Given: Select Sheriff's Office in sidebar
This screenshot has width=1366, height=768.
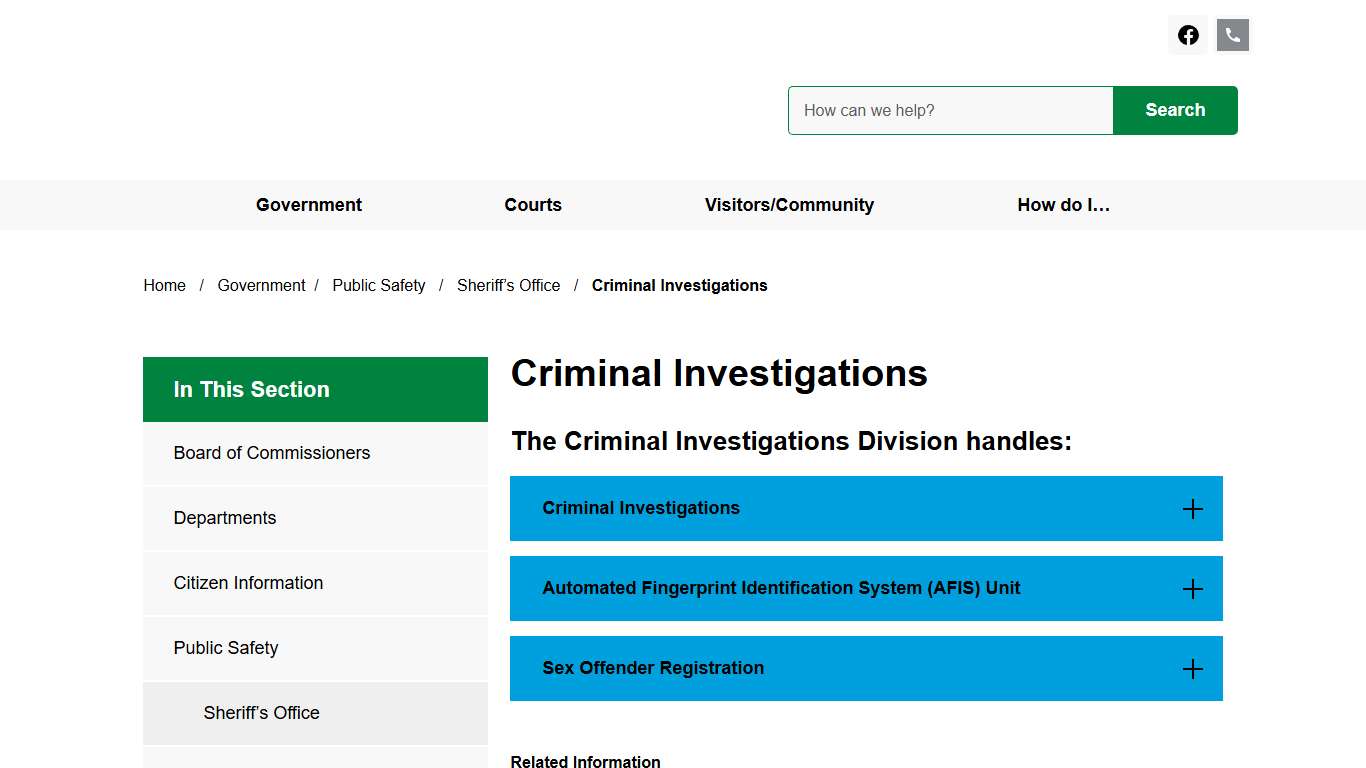Looking at the screenshot, I should tap(261, 713).
